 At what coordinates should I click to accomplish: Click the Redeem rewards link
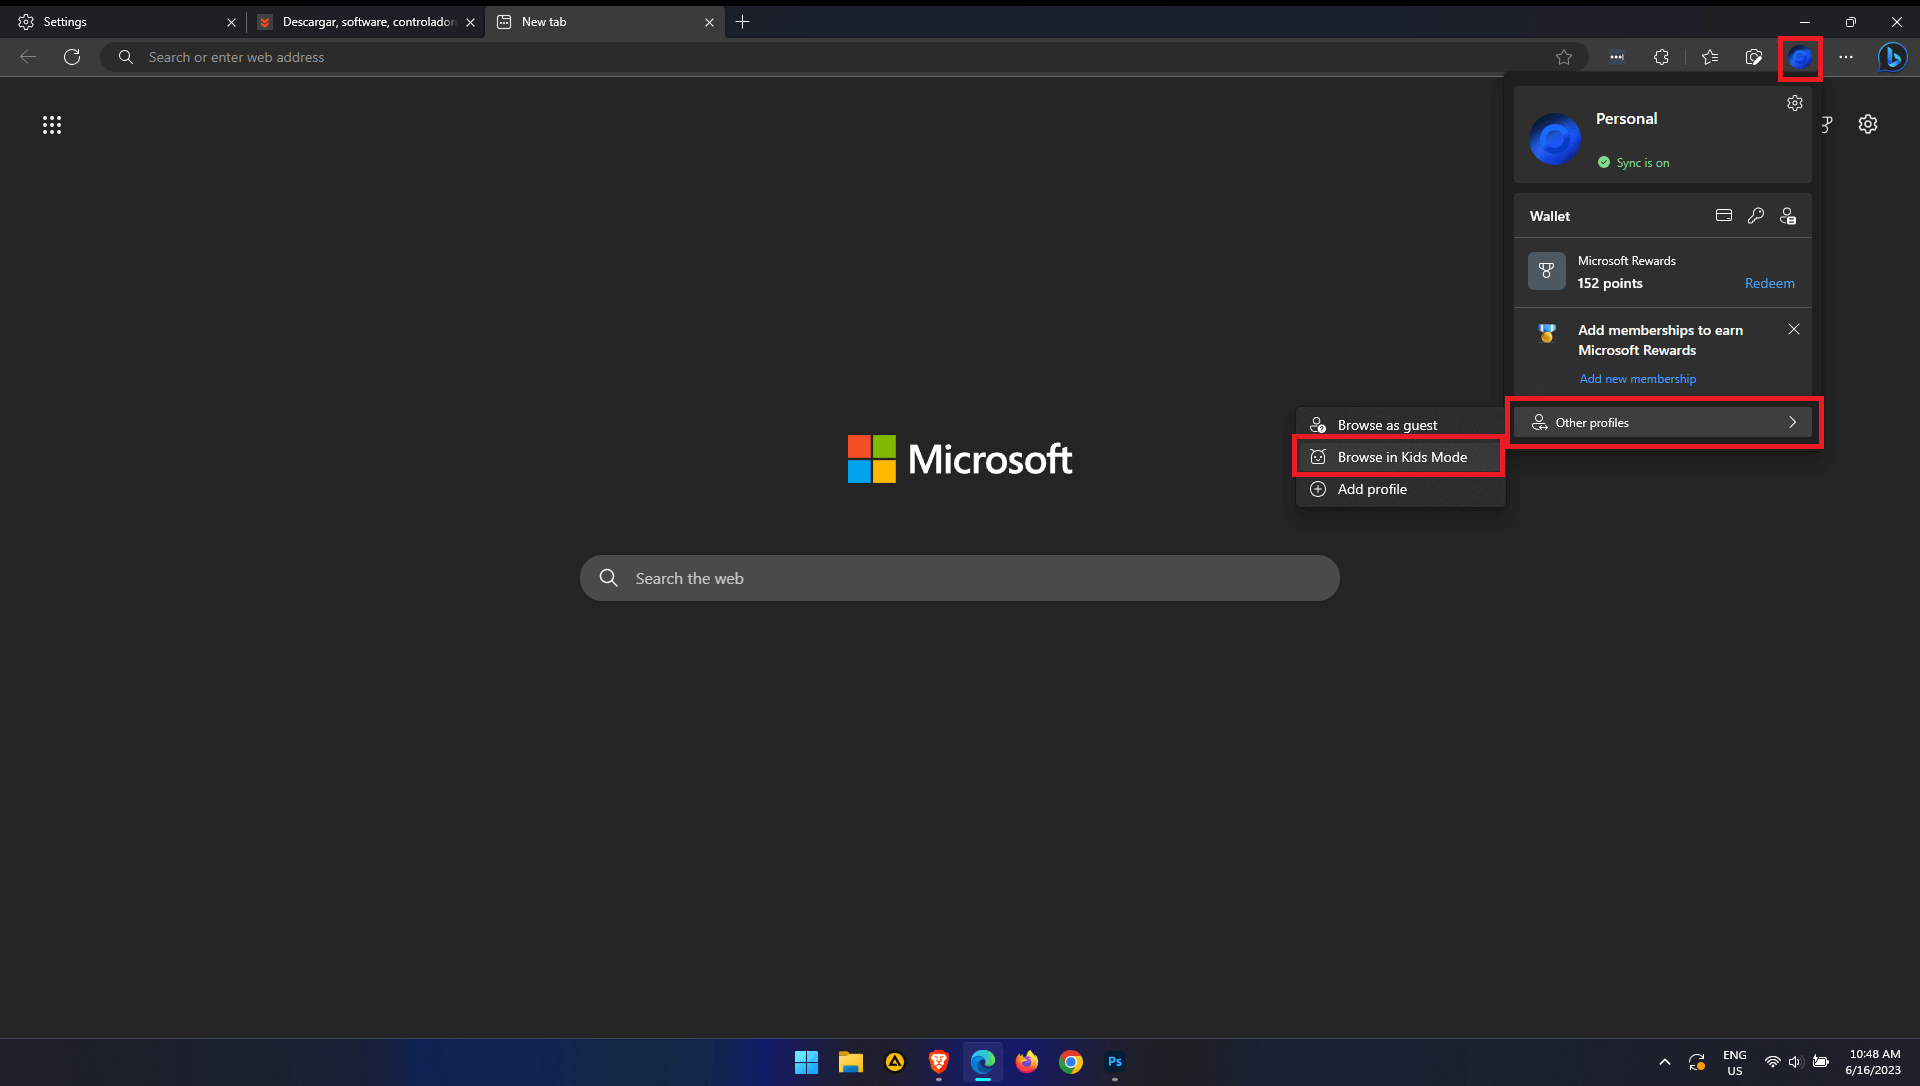[1769, 283]
